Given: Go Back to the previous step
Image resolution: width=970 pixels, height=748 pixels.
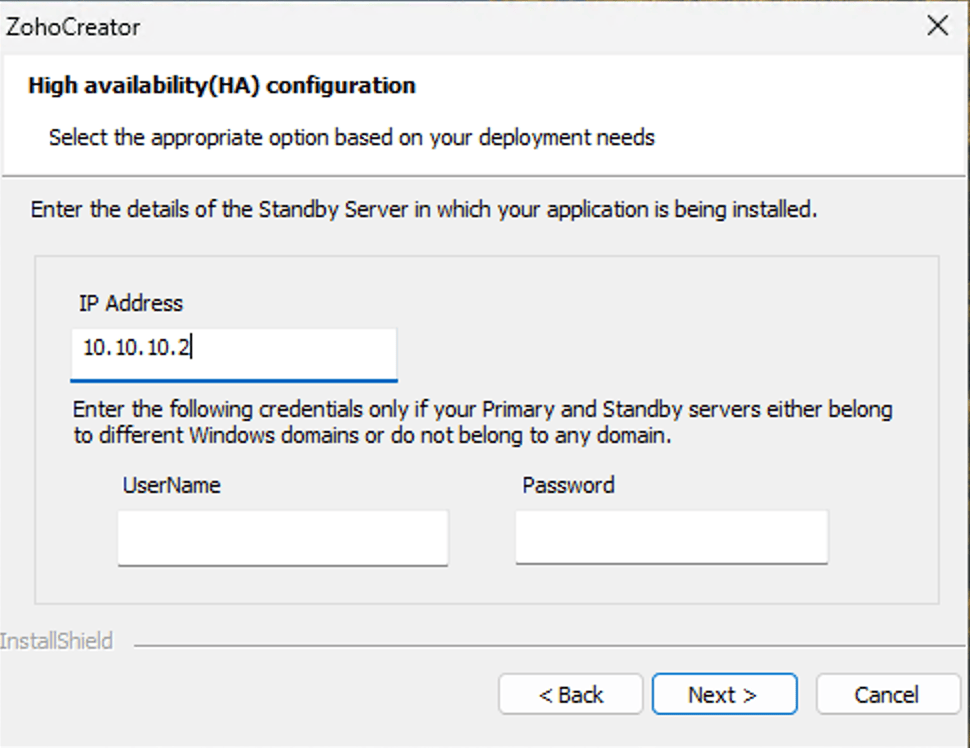Looking at the screenshot, I should point(571,695).
